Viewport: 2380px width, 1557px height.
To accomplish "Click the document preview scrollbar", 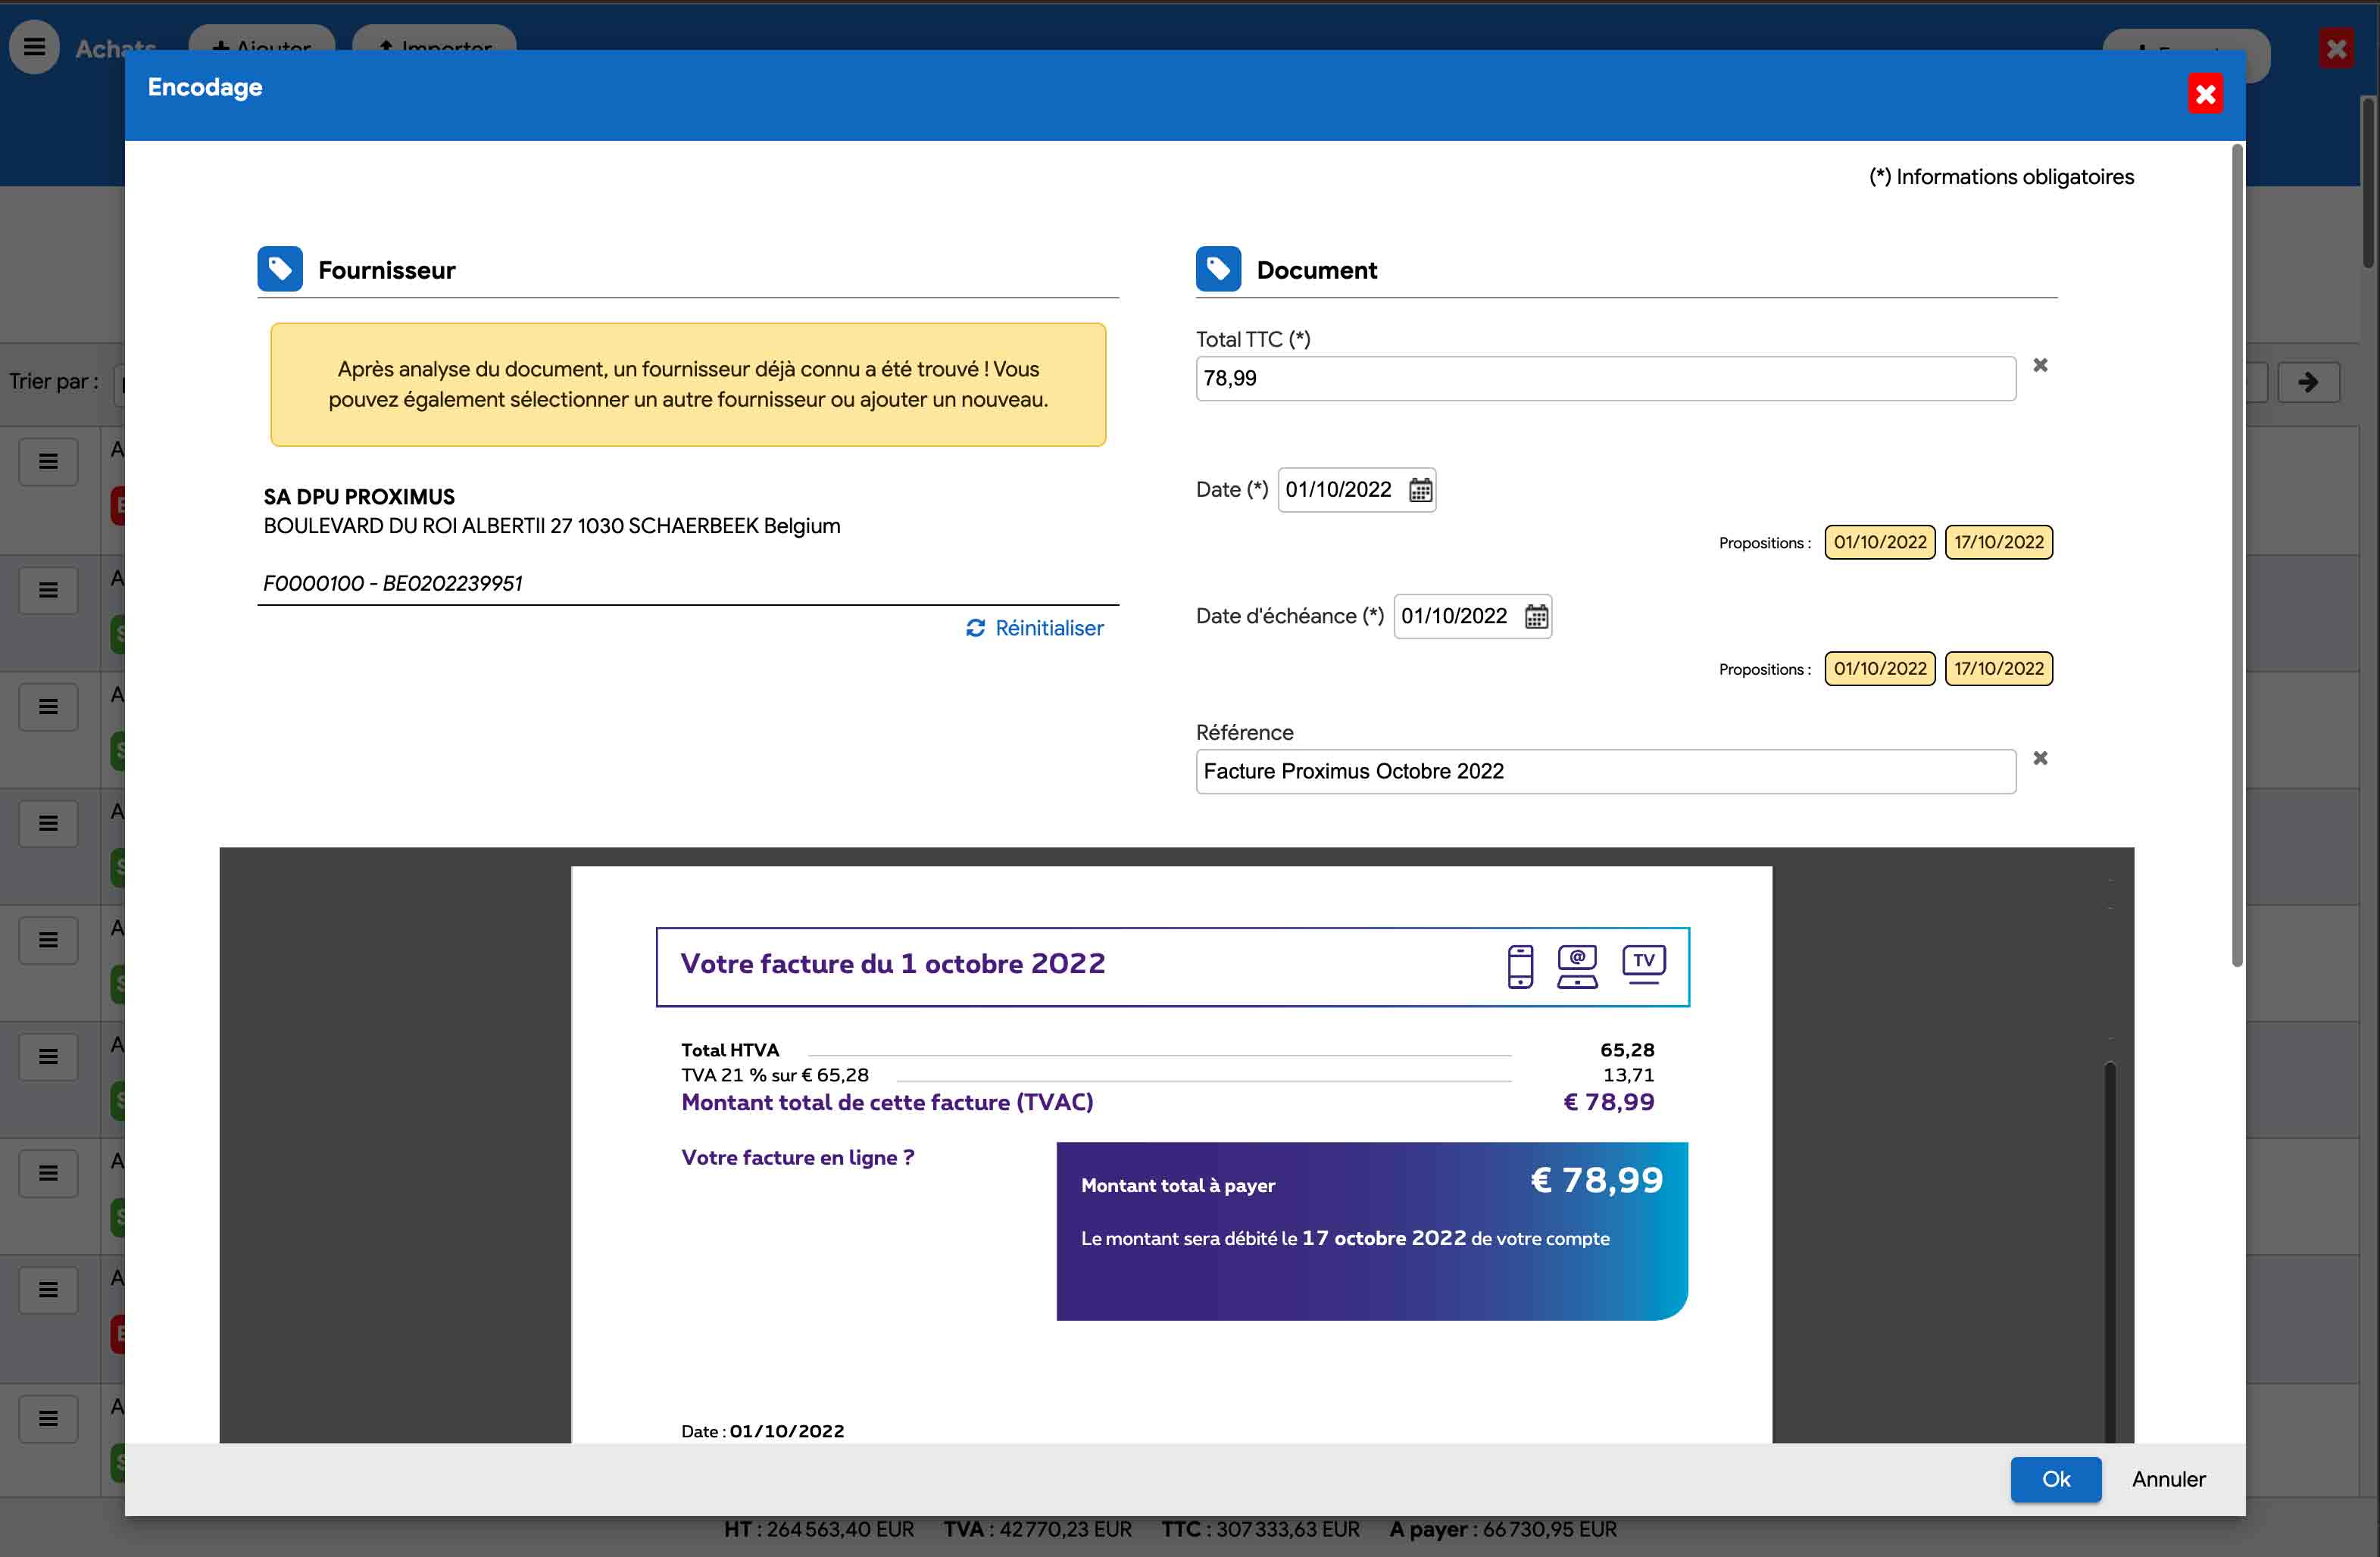I will (x=2109, y=1250).
